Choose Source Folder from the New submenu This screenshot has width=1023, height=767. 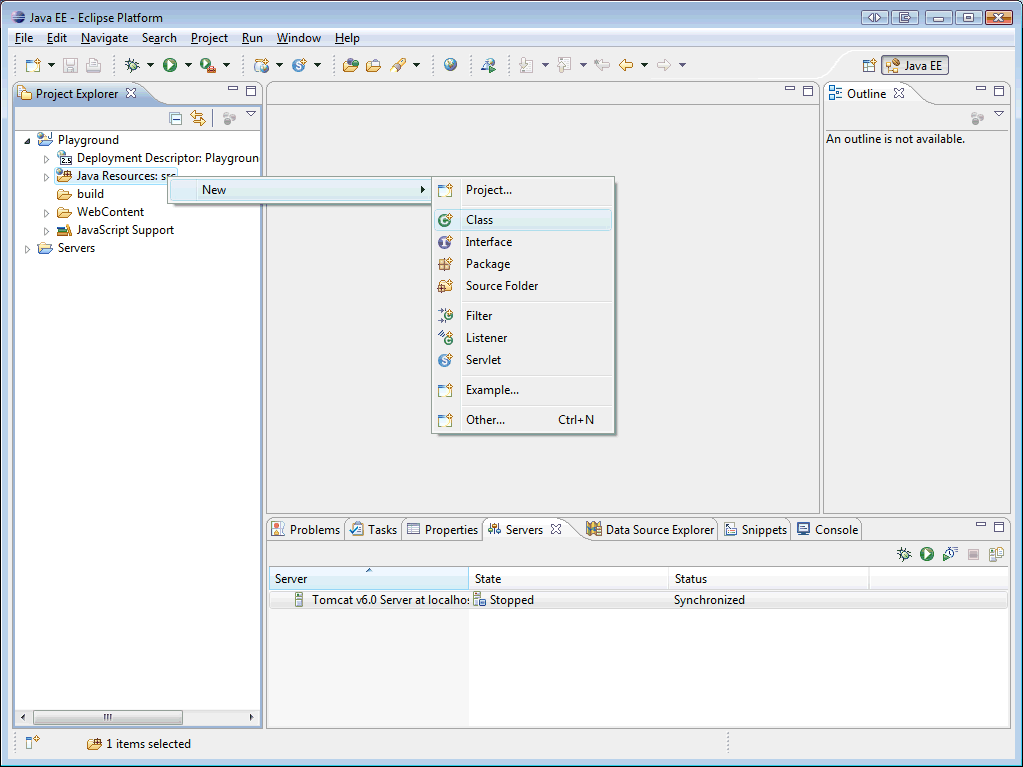point(523,286)
